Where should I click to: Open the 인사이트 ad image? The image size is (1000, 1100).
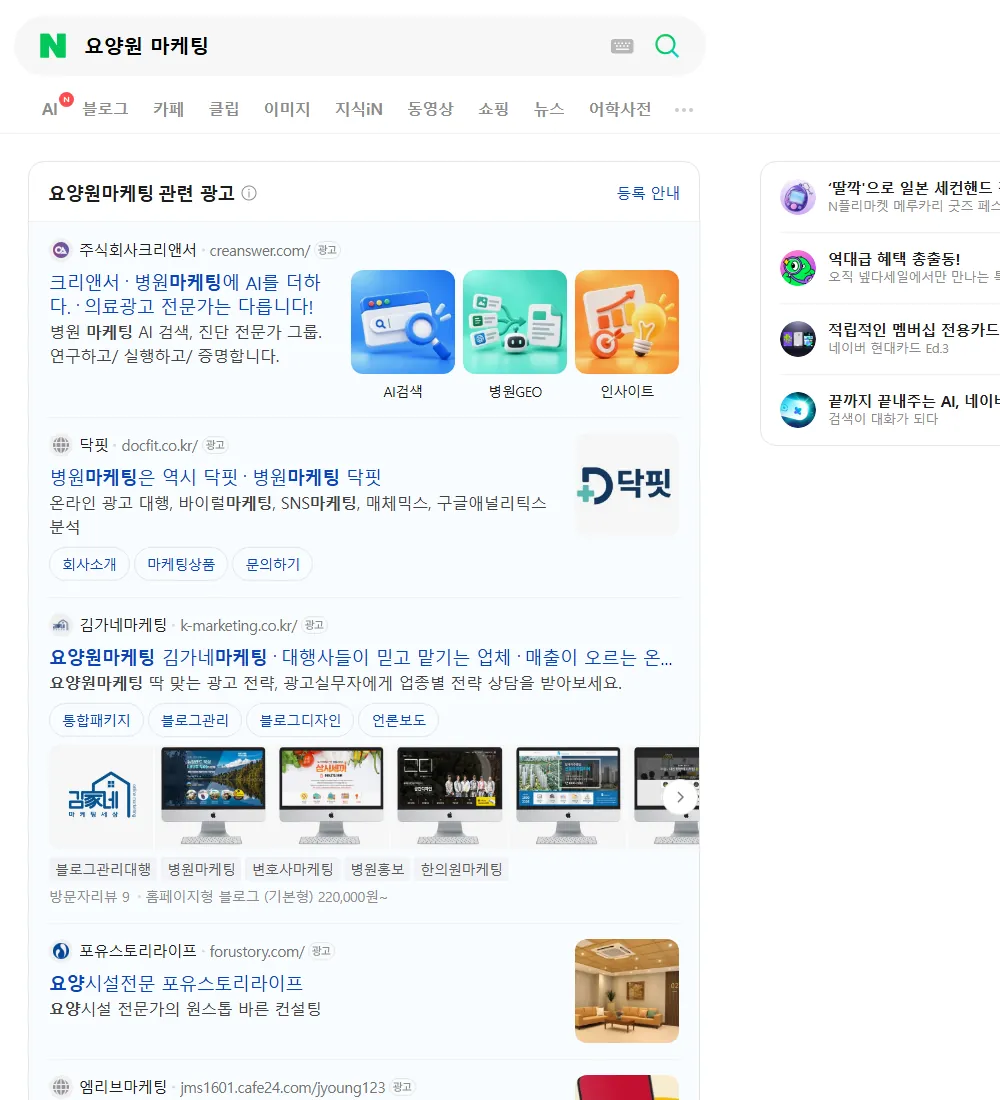(x=627, y=322)
